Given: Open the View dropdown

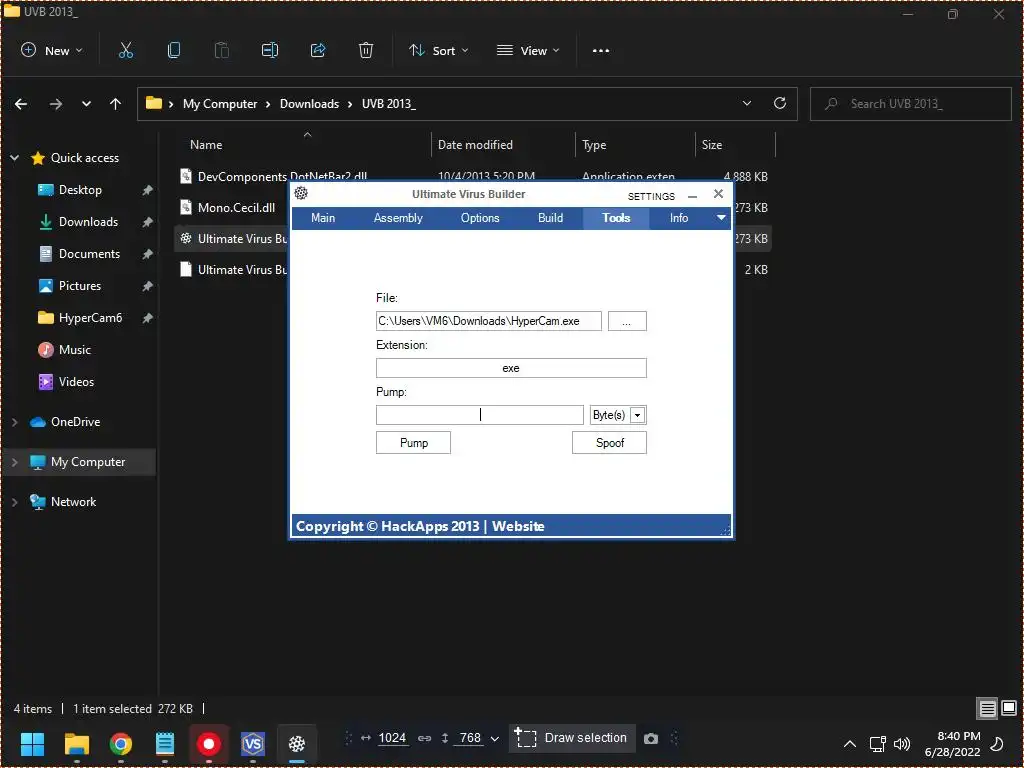Looking at the screenshot, I should [528, 50].
